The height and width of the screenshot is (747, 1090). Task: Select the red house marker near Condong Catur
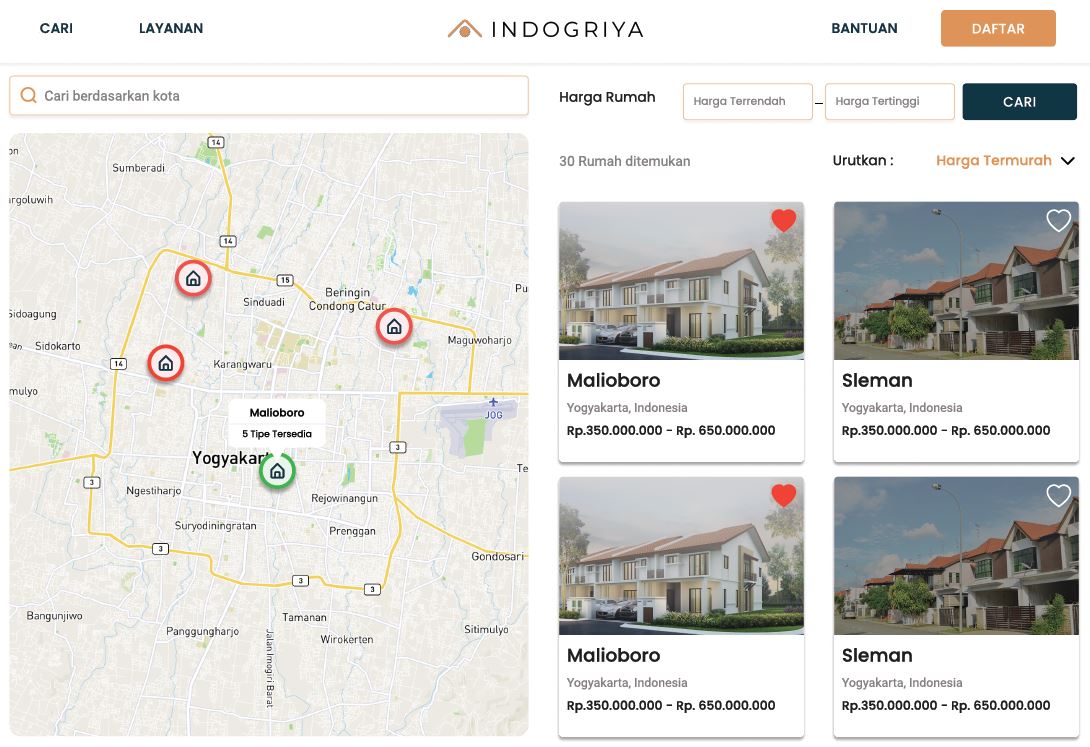(394, 326)
